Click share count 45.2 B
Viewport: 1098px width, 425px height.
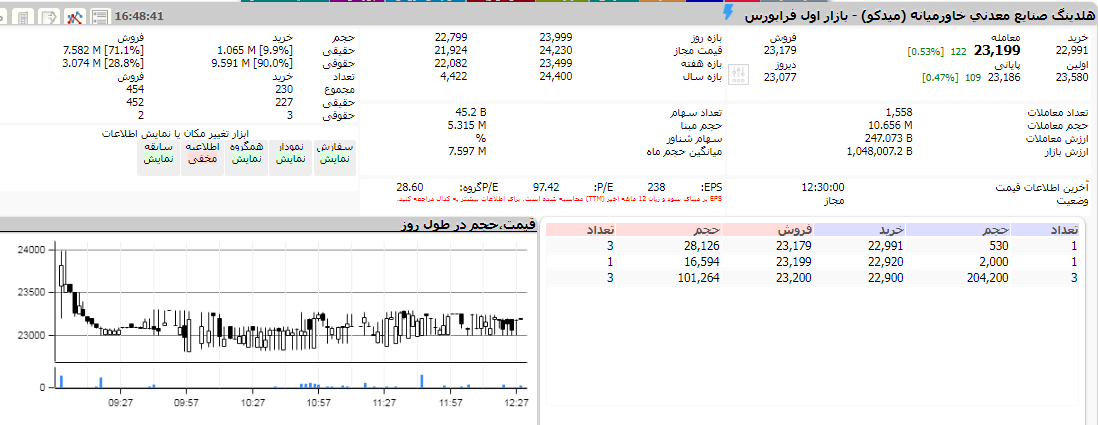471,112
